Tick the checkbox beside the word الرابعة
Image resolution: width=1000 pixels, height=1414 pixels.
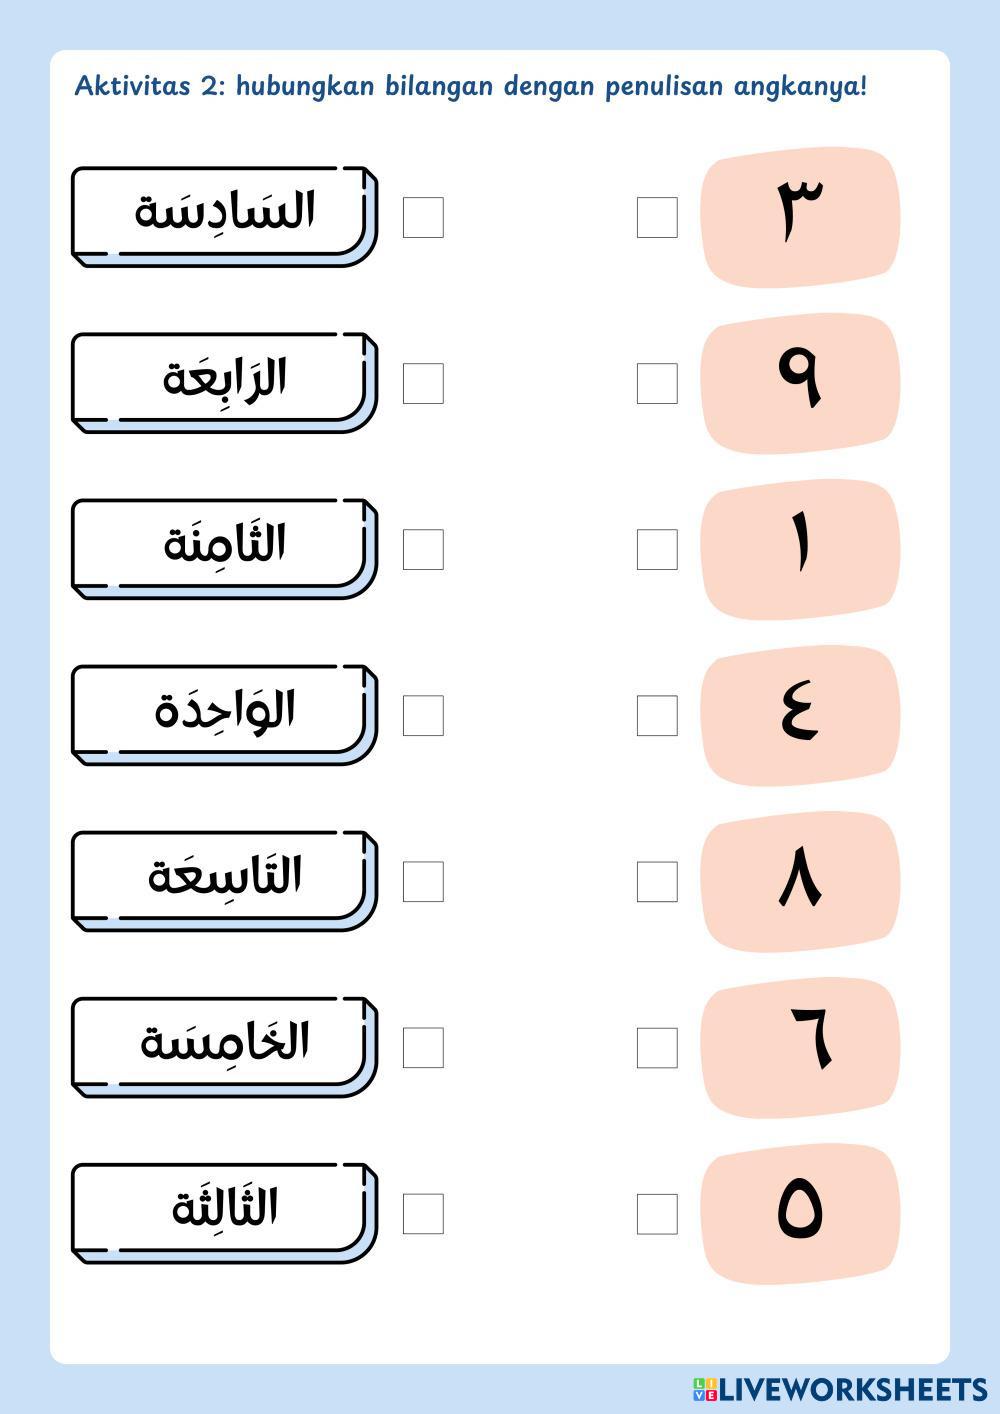[423, 383]
